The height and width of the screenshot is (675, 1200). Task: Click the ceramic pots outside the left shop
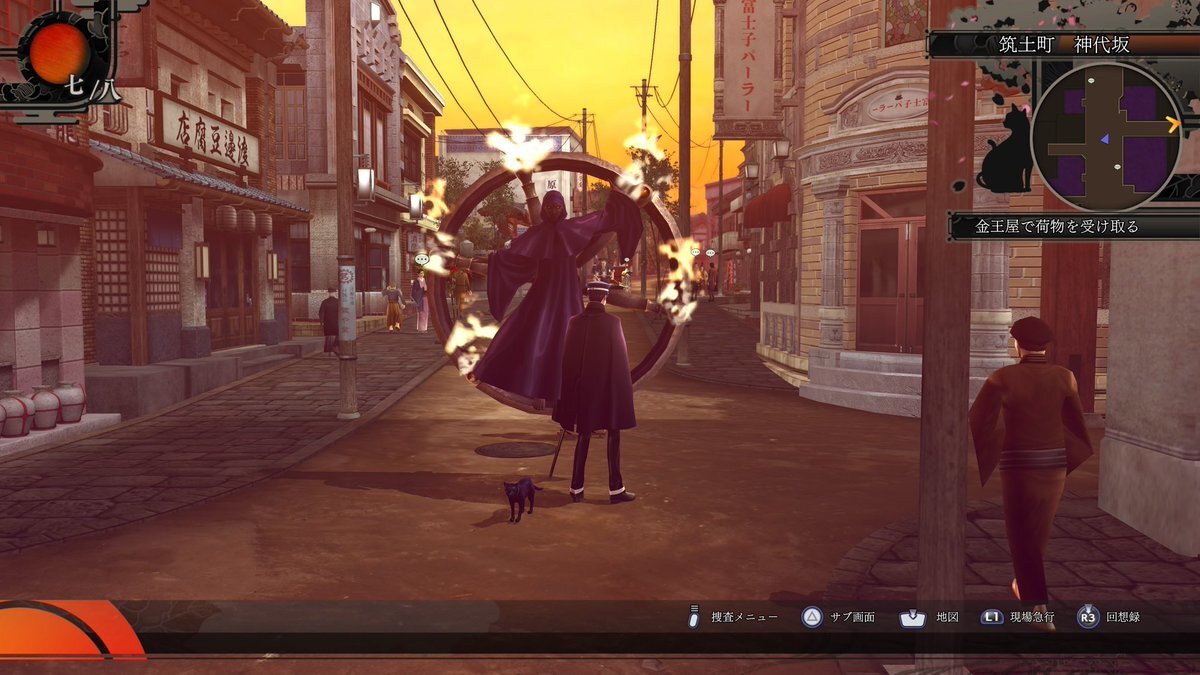(x=43, y=408)
